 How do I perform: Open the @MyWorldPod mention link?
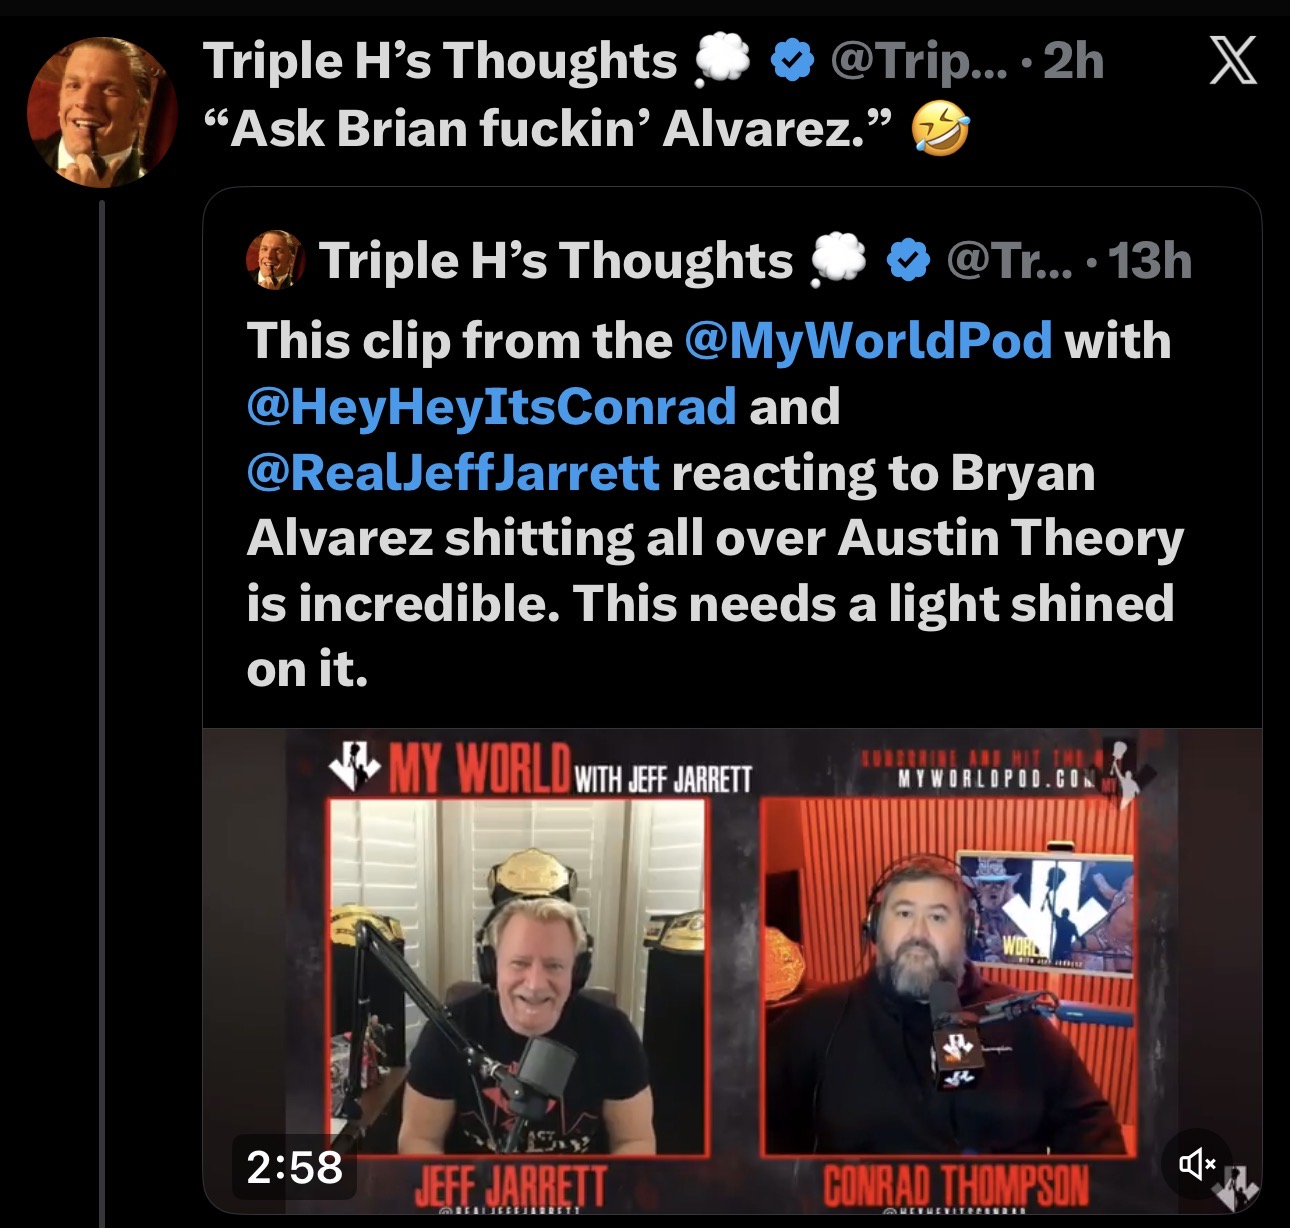coord(868,339)
